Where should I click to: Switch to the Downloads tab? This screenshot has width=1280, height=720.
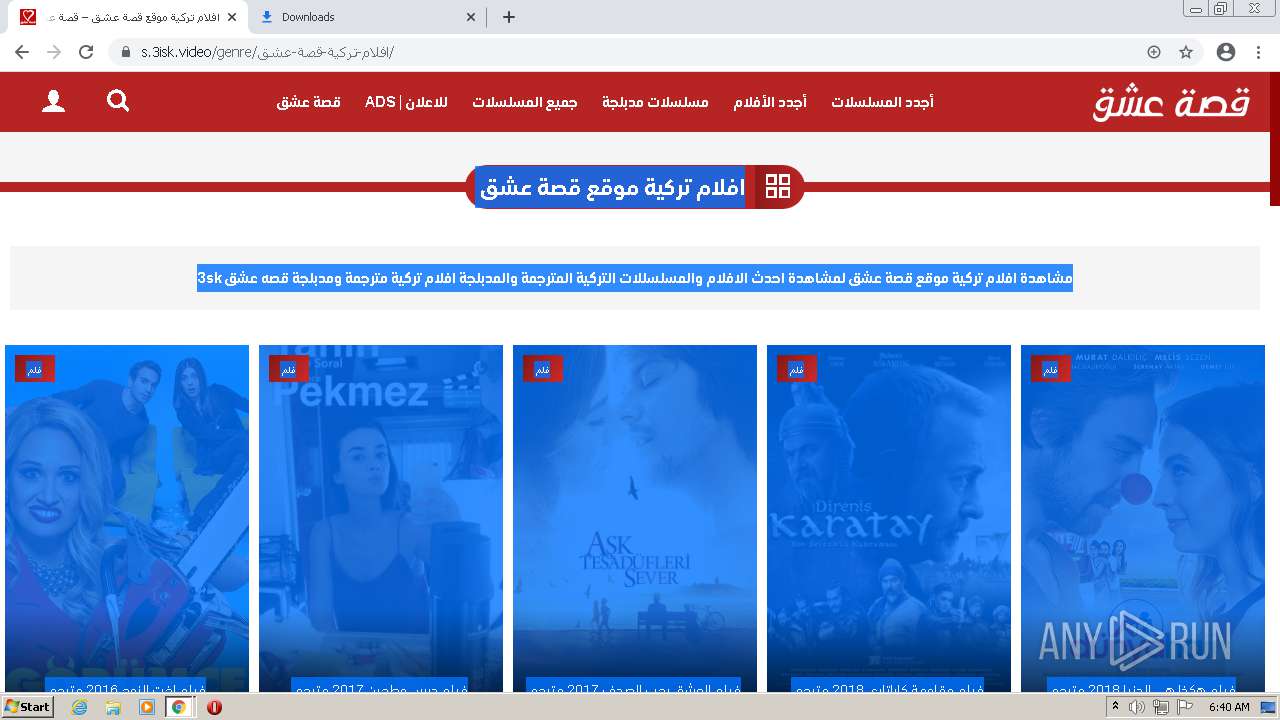pyautogui.click(x=367, y=17)
